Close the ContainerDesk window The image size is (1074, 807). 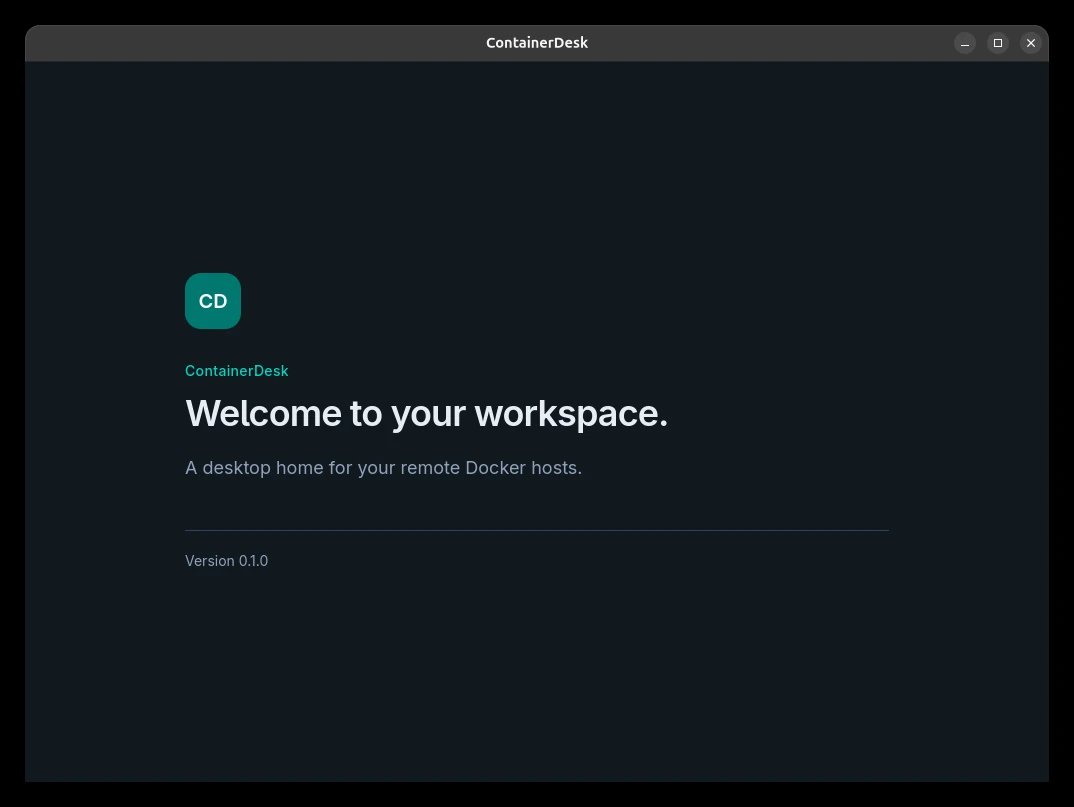[x=1030, y=43]
